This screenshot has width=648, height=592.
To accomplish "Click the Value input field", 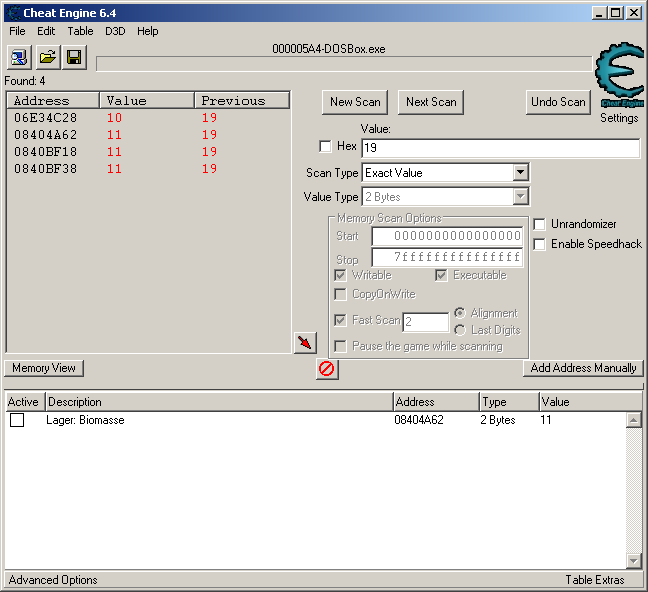I will (x=501, y=148).
